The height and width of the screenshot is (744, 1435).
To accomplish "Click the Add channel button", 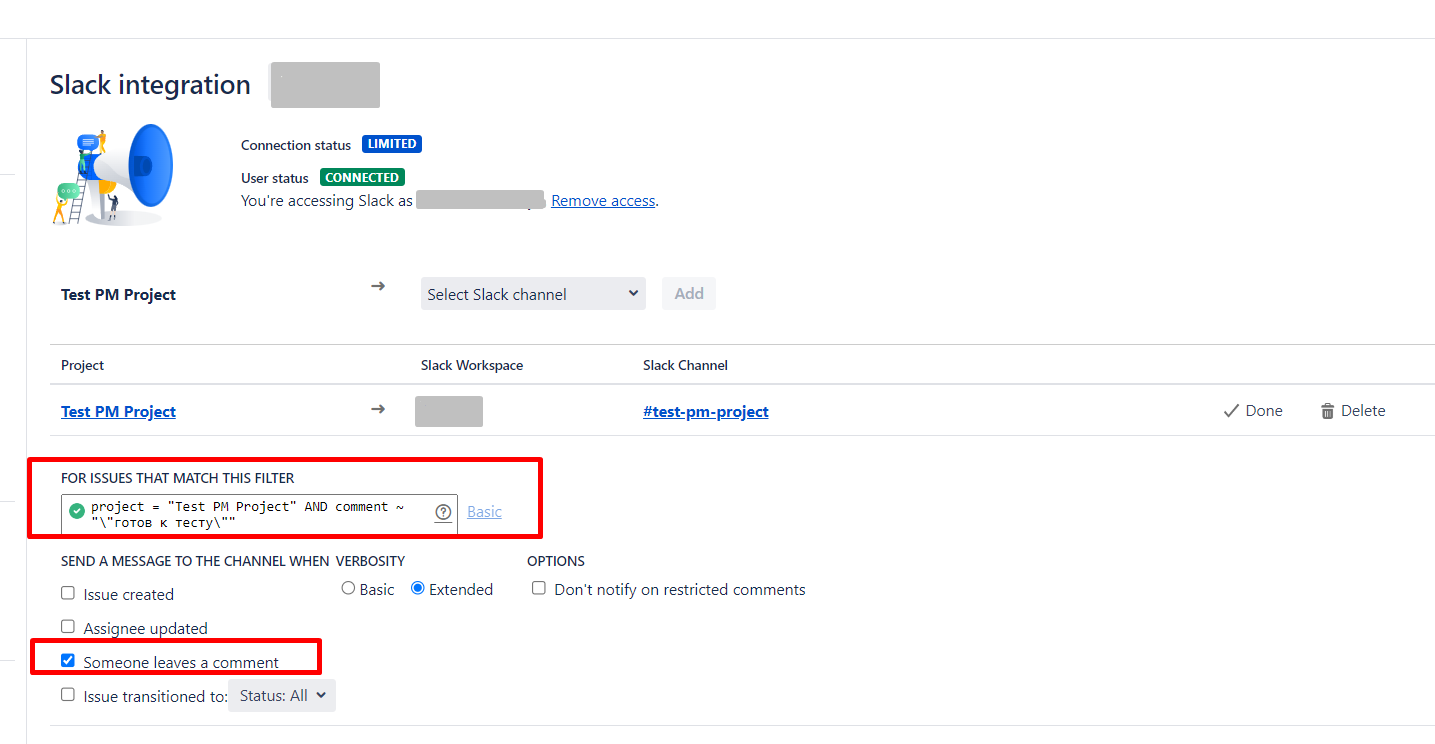I will click(x=689, y=294).
